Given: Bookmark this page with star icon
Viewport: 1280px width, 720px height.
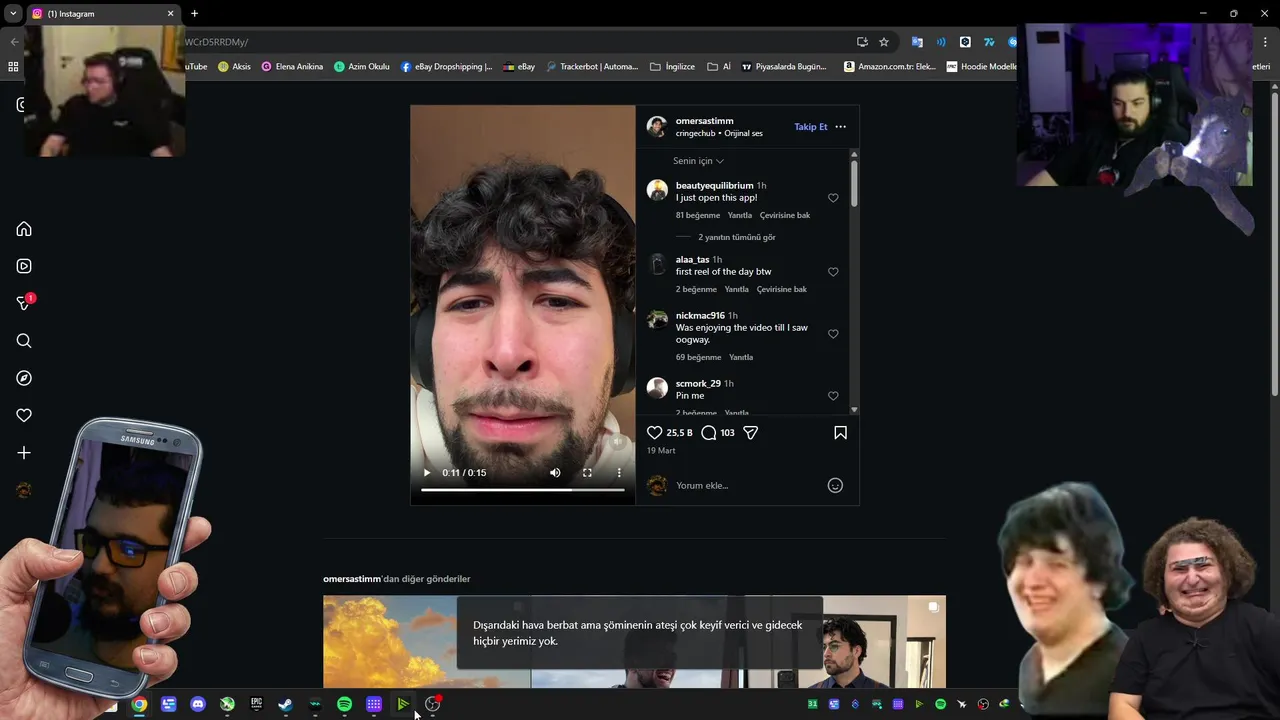Looking at the screenshot, I should pos(884,42).
